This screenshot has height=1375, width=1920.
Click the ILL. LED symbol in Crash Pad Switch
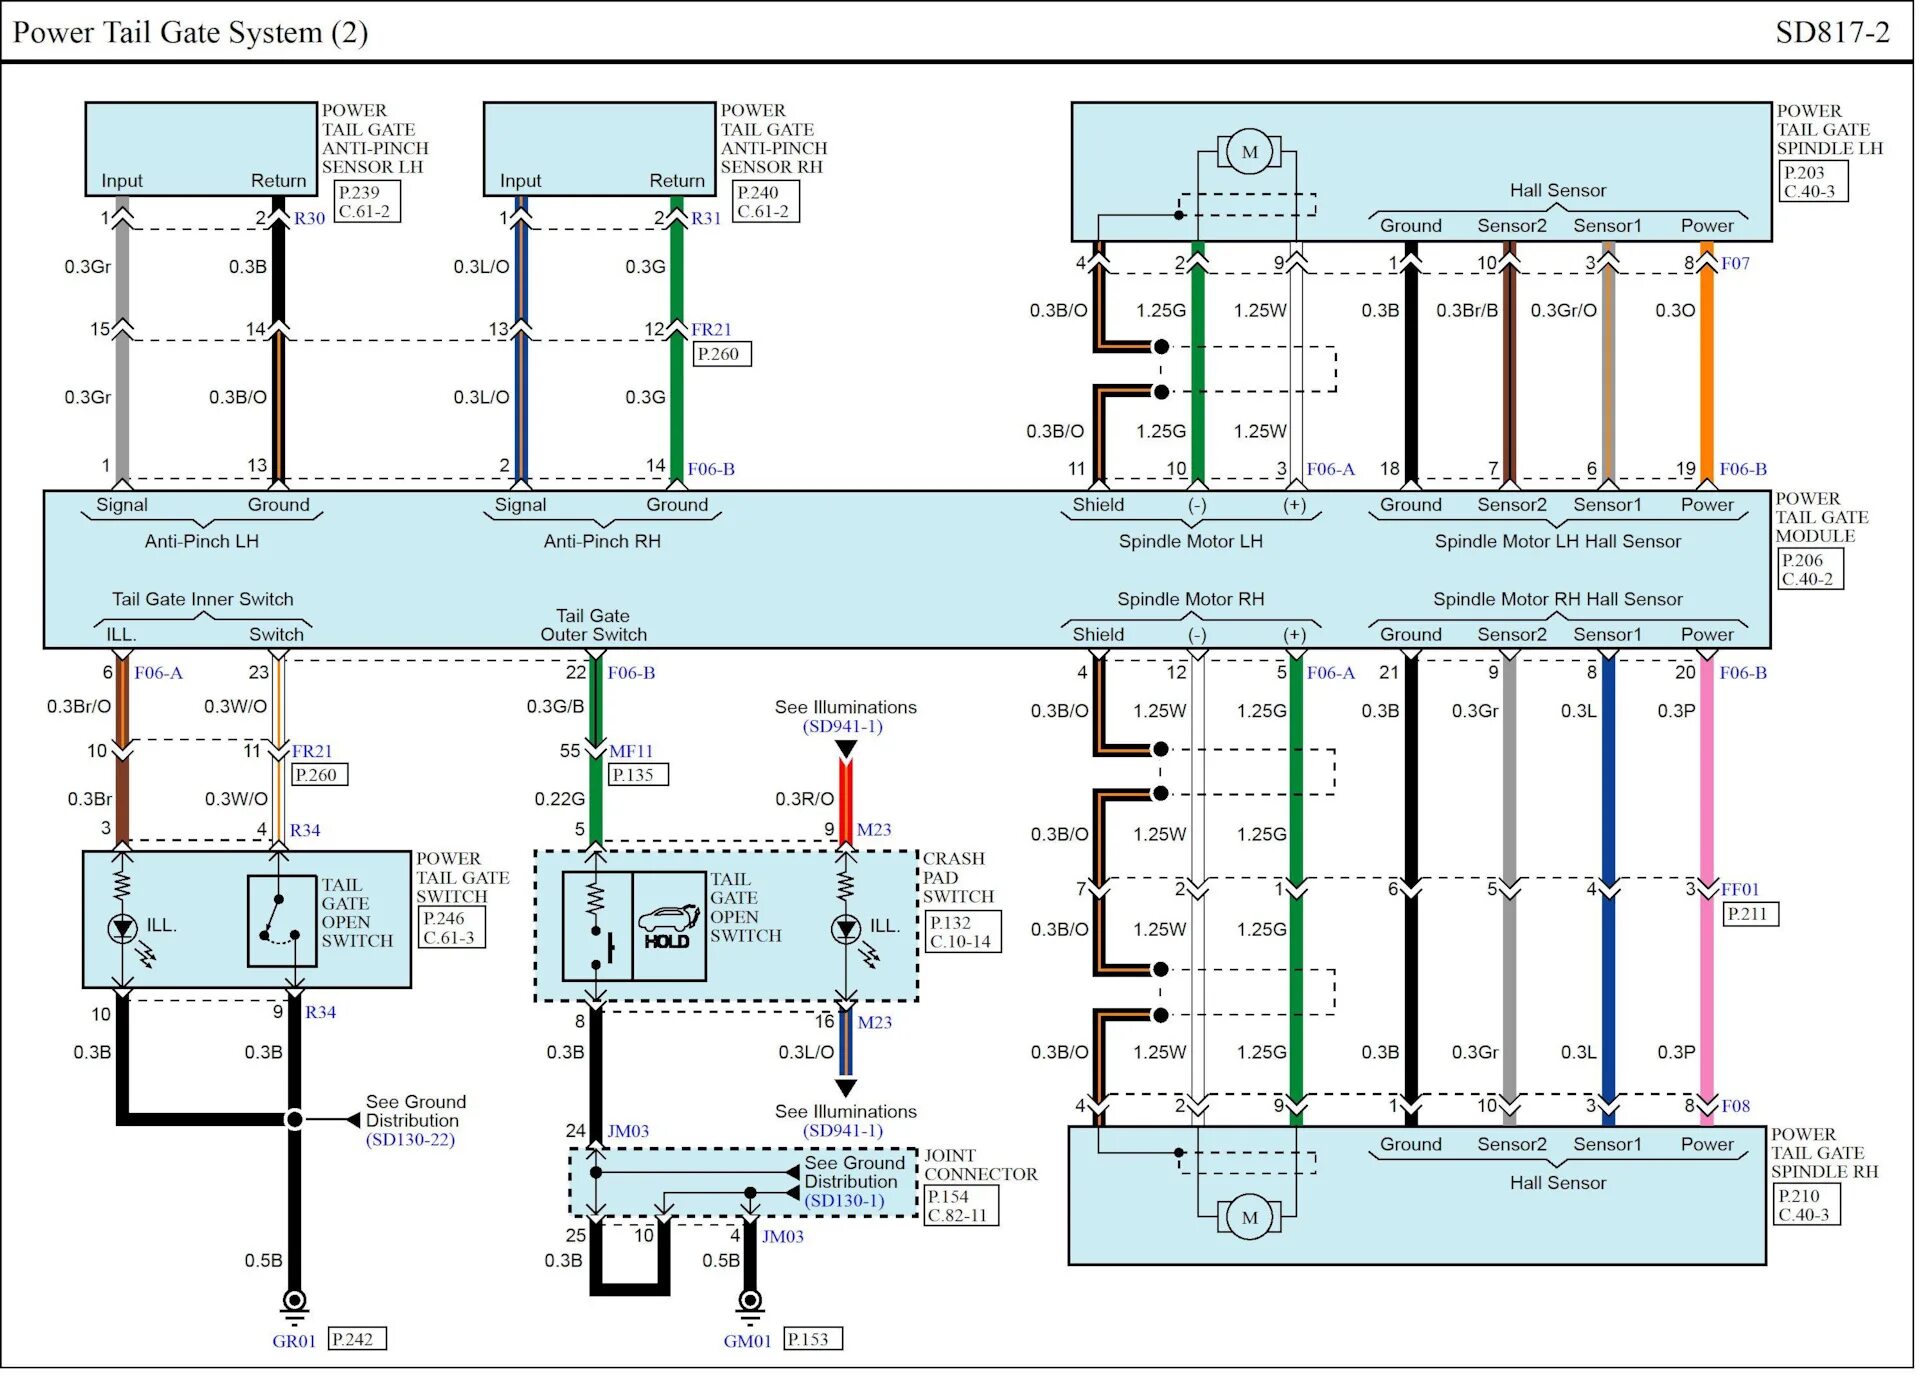[x=846, y=929]
